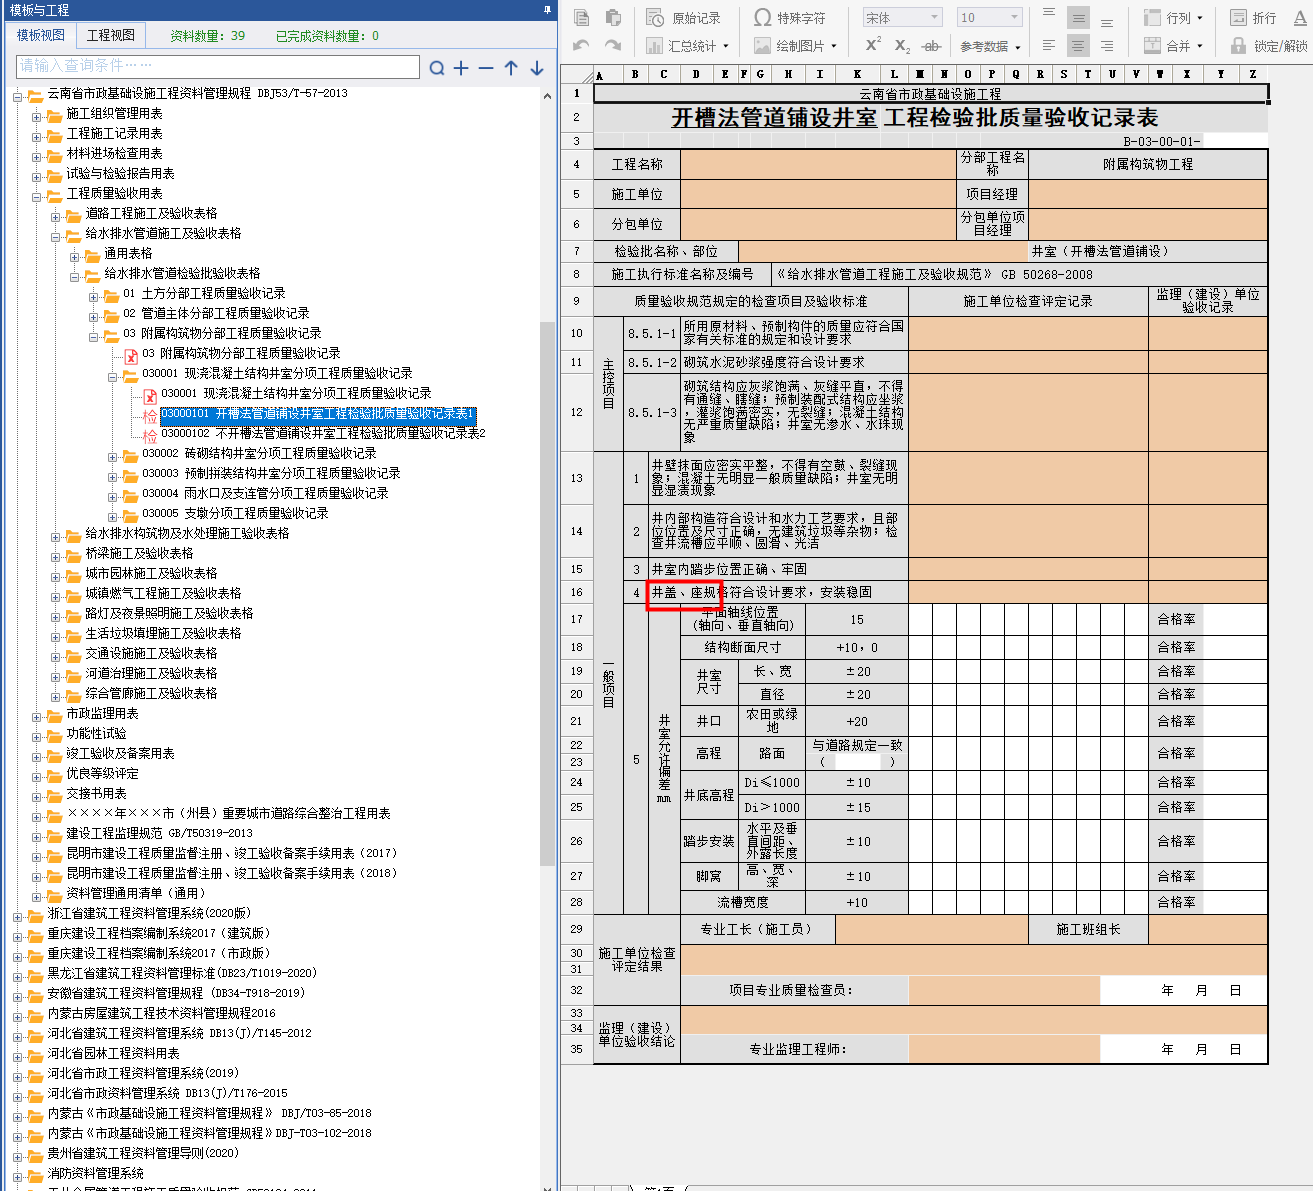The image size is (1313, 1191).
Task: Click the 锁定/解锁 lock-unlock button
Action: 1269,46
